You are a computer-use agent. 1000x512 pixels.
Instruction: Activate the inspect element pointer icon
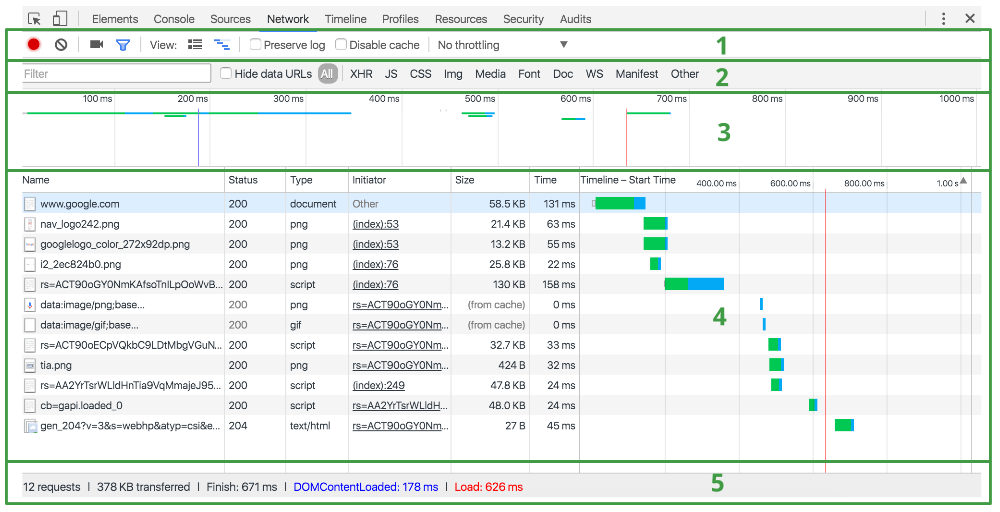click(x=35, y=18)
